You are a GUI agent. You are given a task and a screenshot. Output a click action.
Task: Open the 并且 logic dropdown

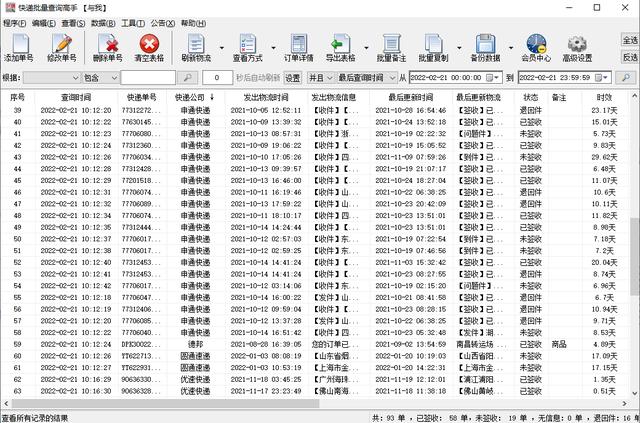pos(321,78)
